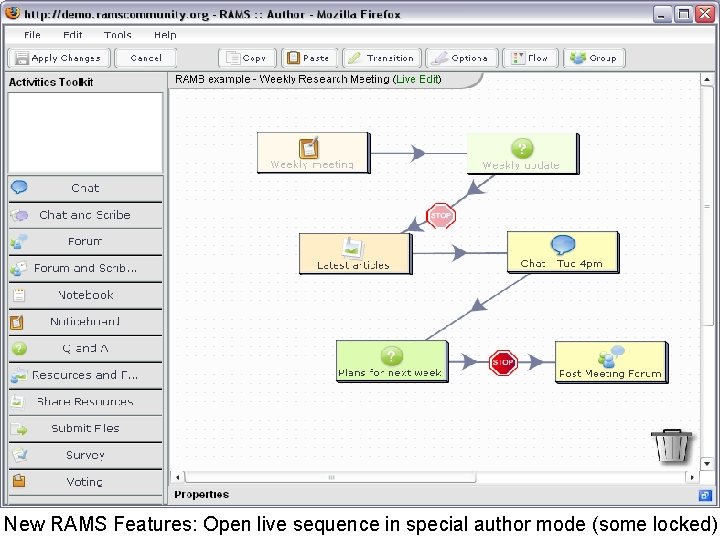
Task: Expand the Properties panel with corner icon
Action: pos(704,495)
